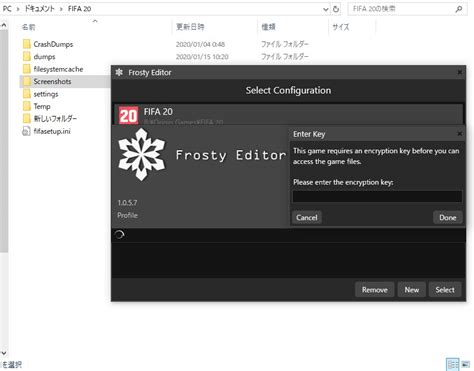The width and height of the screenshot is (474, 371).
Task: Sort by 種類 column header
Action: [268, 27]
